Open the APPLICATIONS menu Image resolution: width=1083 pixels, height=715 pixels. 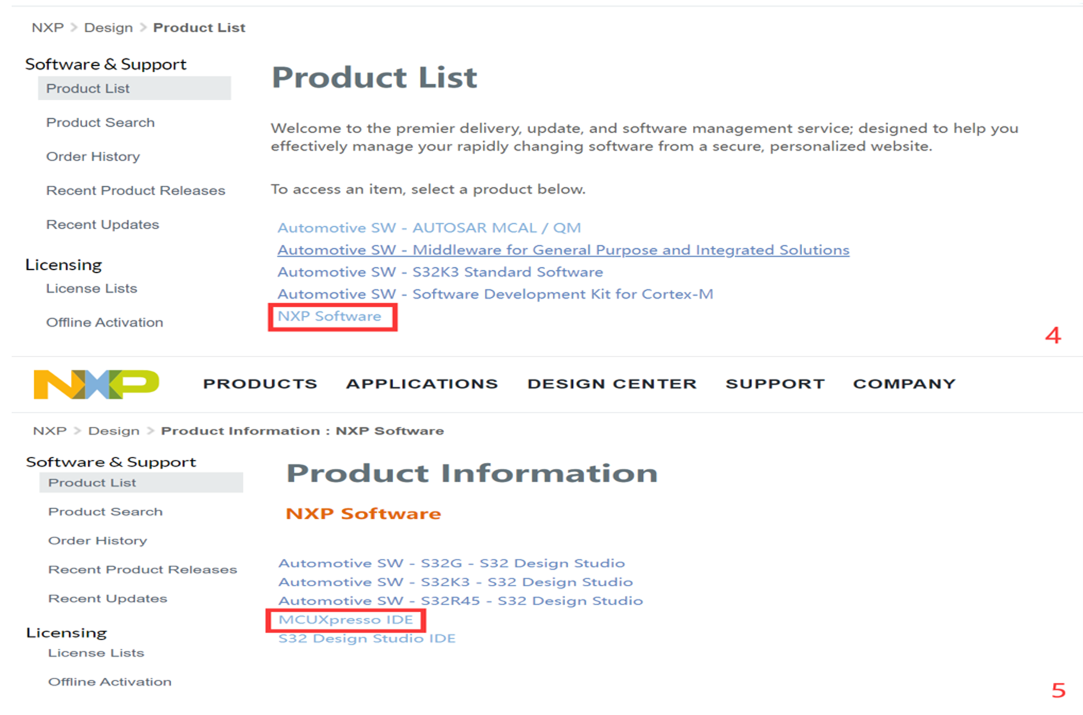[422, 384]
